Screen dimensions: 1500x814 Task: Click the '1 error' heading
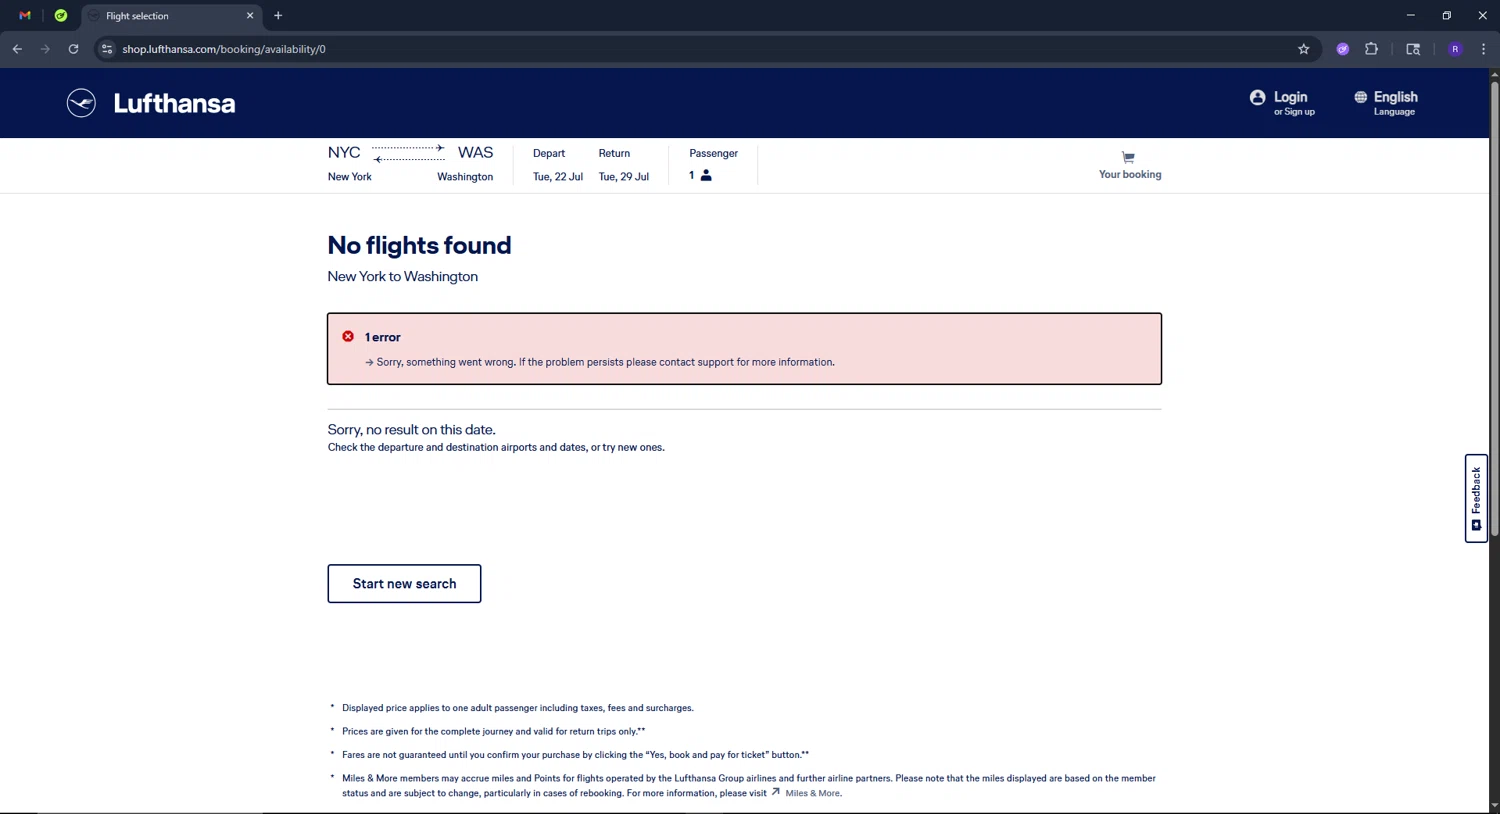point(382,338)
